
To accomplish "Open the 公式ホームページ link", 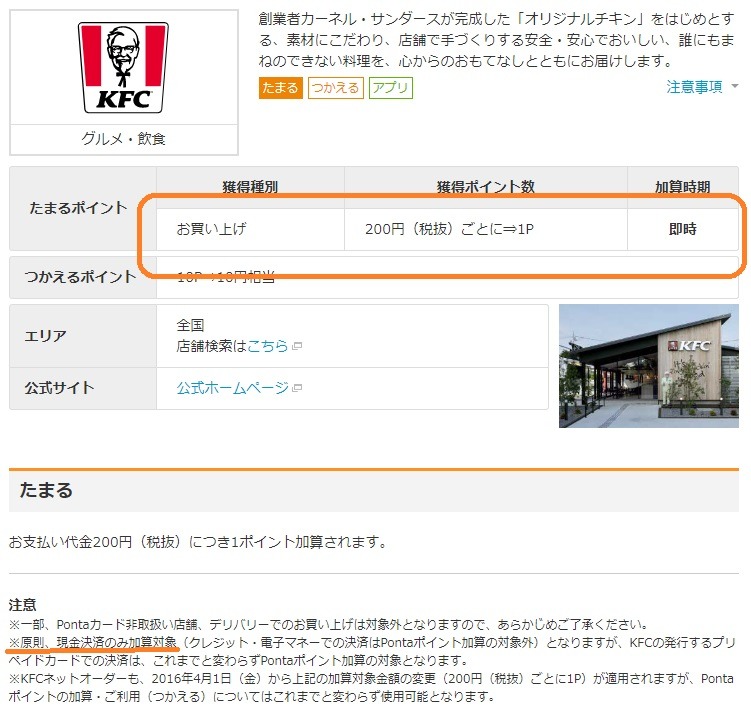I will pos(233,388).
